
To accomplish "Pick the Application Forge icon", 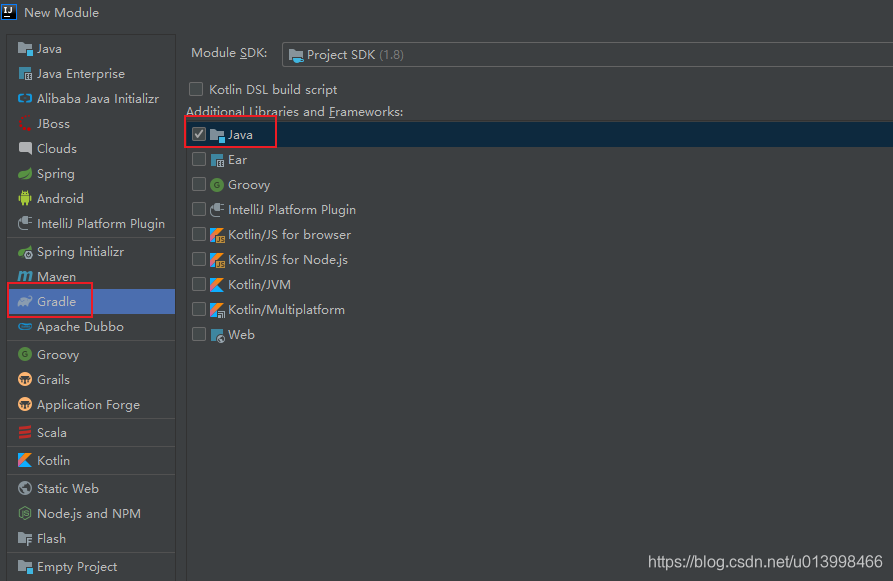I will coord(25,404).
